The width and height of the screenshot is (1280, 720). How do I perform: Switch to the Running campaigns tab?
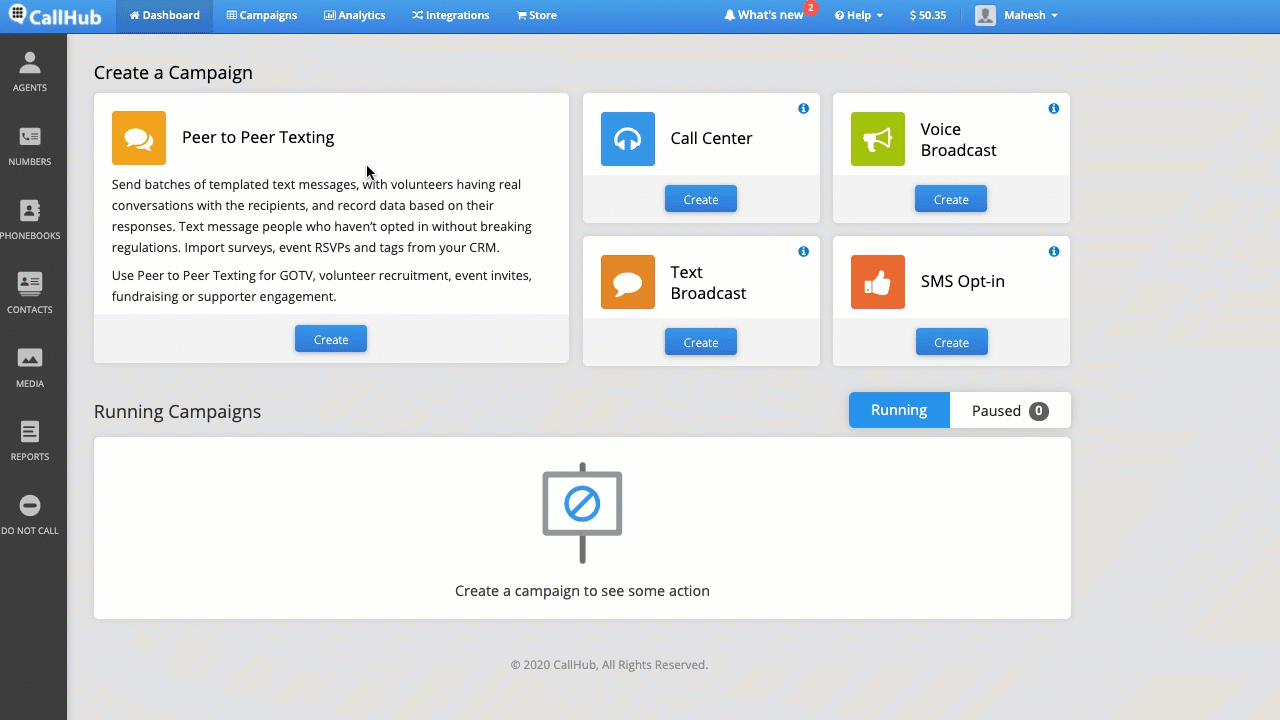tap(899, 410)
